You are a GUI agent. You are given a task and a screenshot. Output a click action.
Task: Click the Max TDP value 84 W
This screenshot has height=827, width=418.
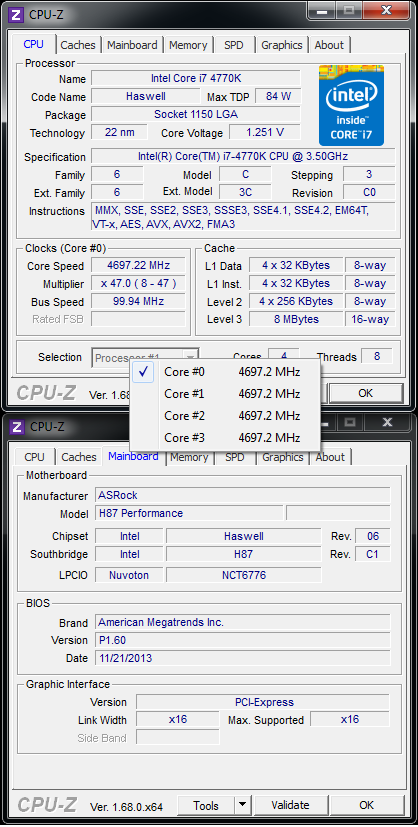pos(278,96)
